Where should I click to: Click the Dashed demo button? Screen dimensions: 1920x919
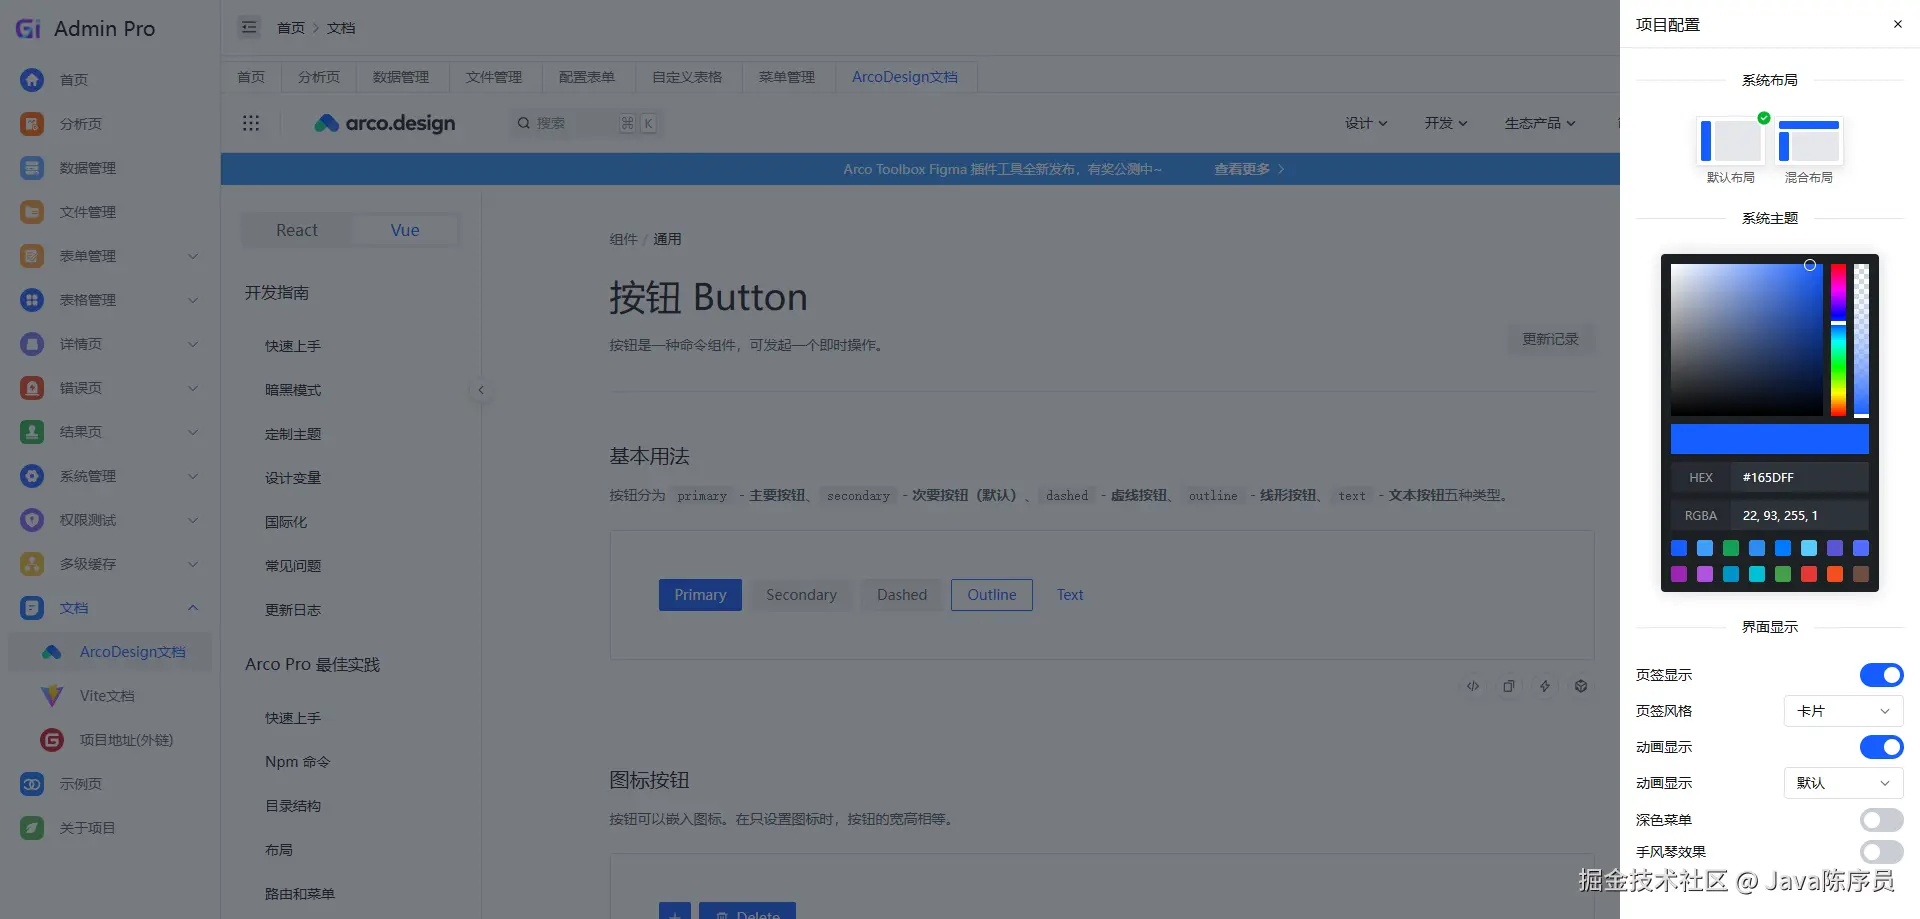pyautogui.click(x=902, y=595)
